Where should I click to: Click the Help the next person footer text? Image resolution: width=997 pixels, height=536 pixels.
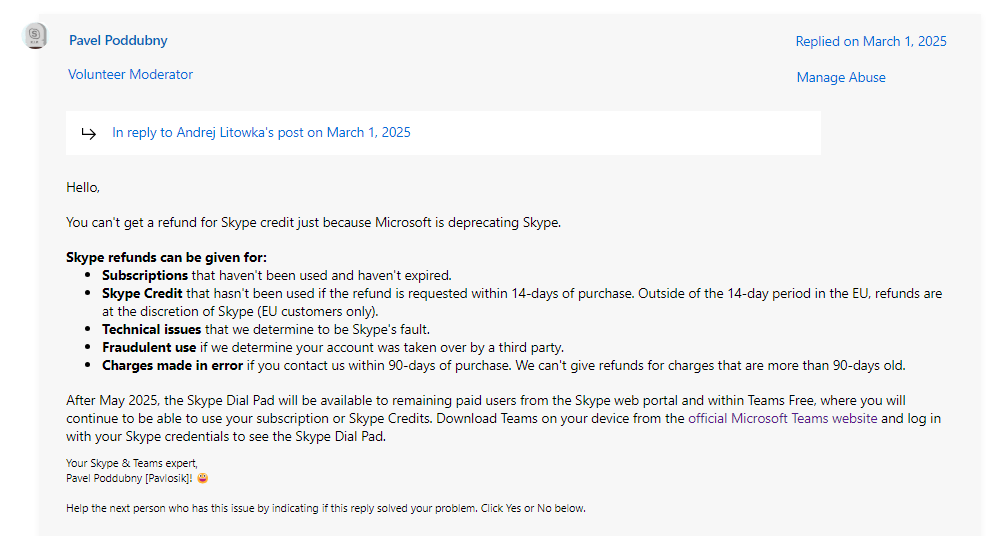click(326, 508)
